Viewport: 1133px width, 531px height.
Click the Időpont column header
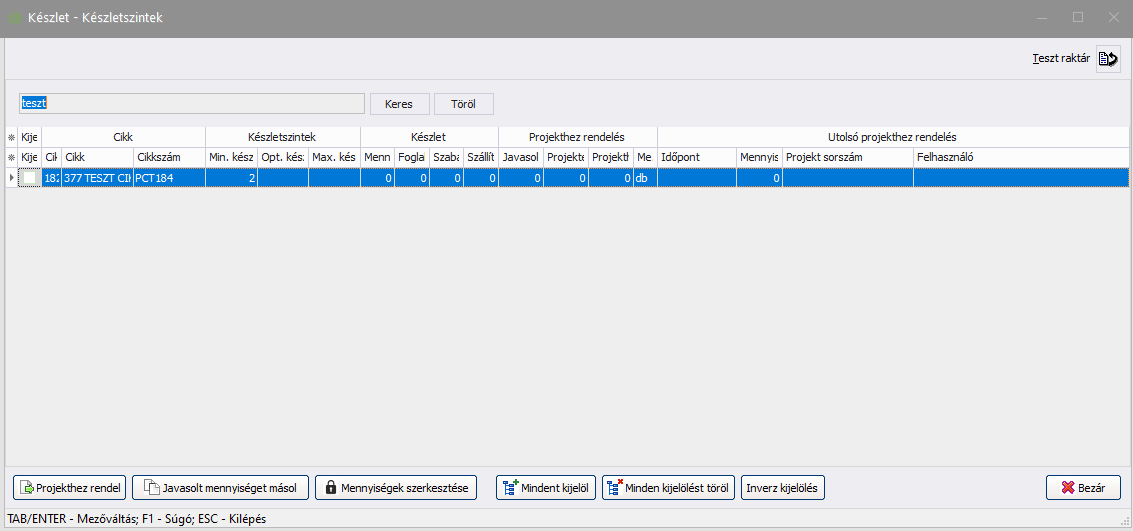coord(696,157)
